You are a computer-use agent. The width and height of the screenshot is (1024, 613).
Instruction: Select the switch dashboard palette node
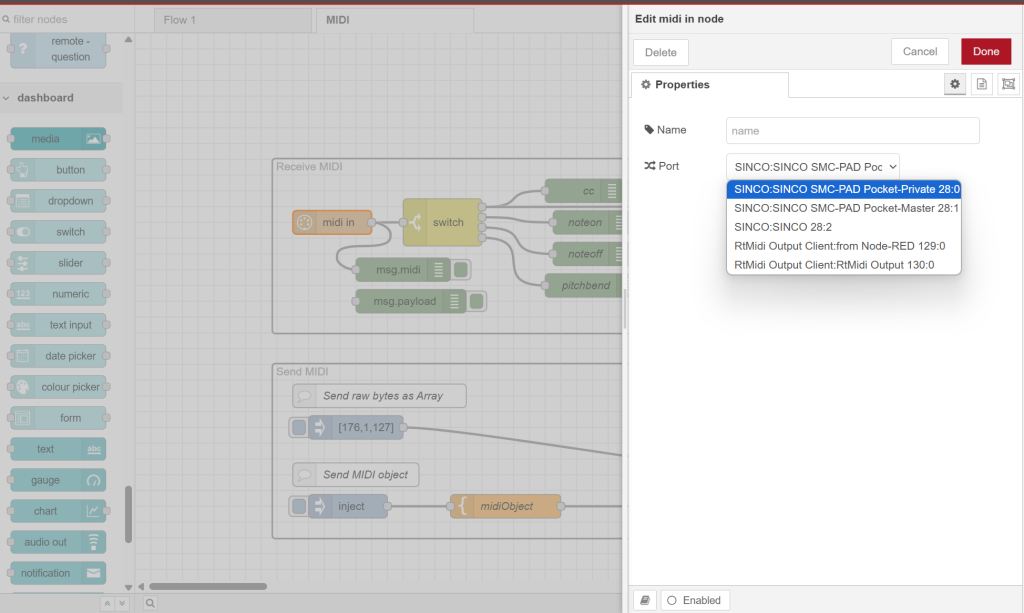coord(58,232)
